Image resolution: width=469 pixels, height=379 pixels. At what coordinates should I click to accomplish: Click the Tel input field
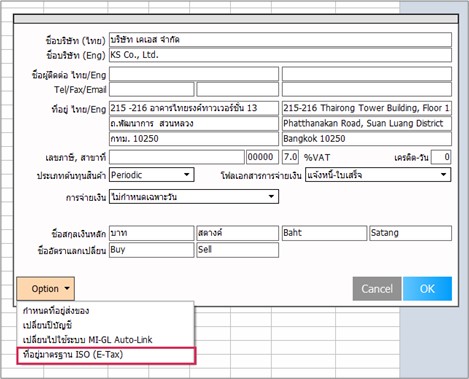[x=152, y=89]
